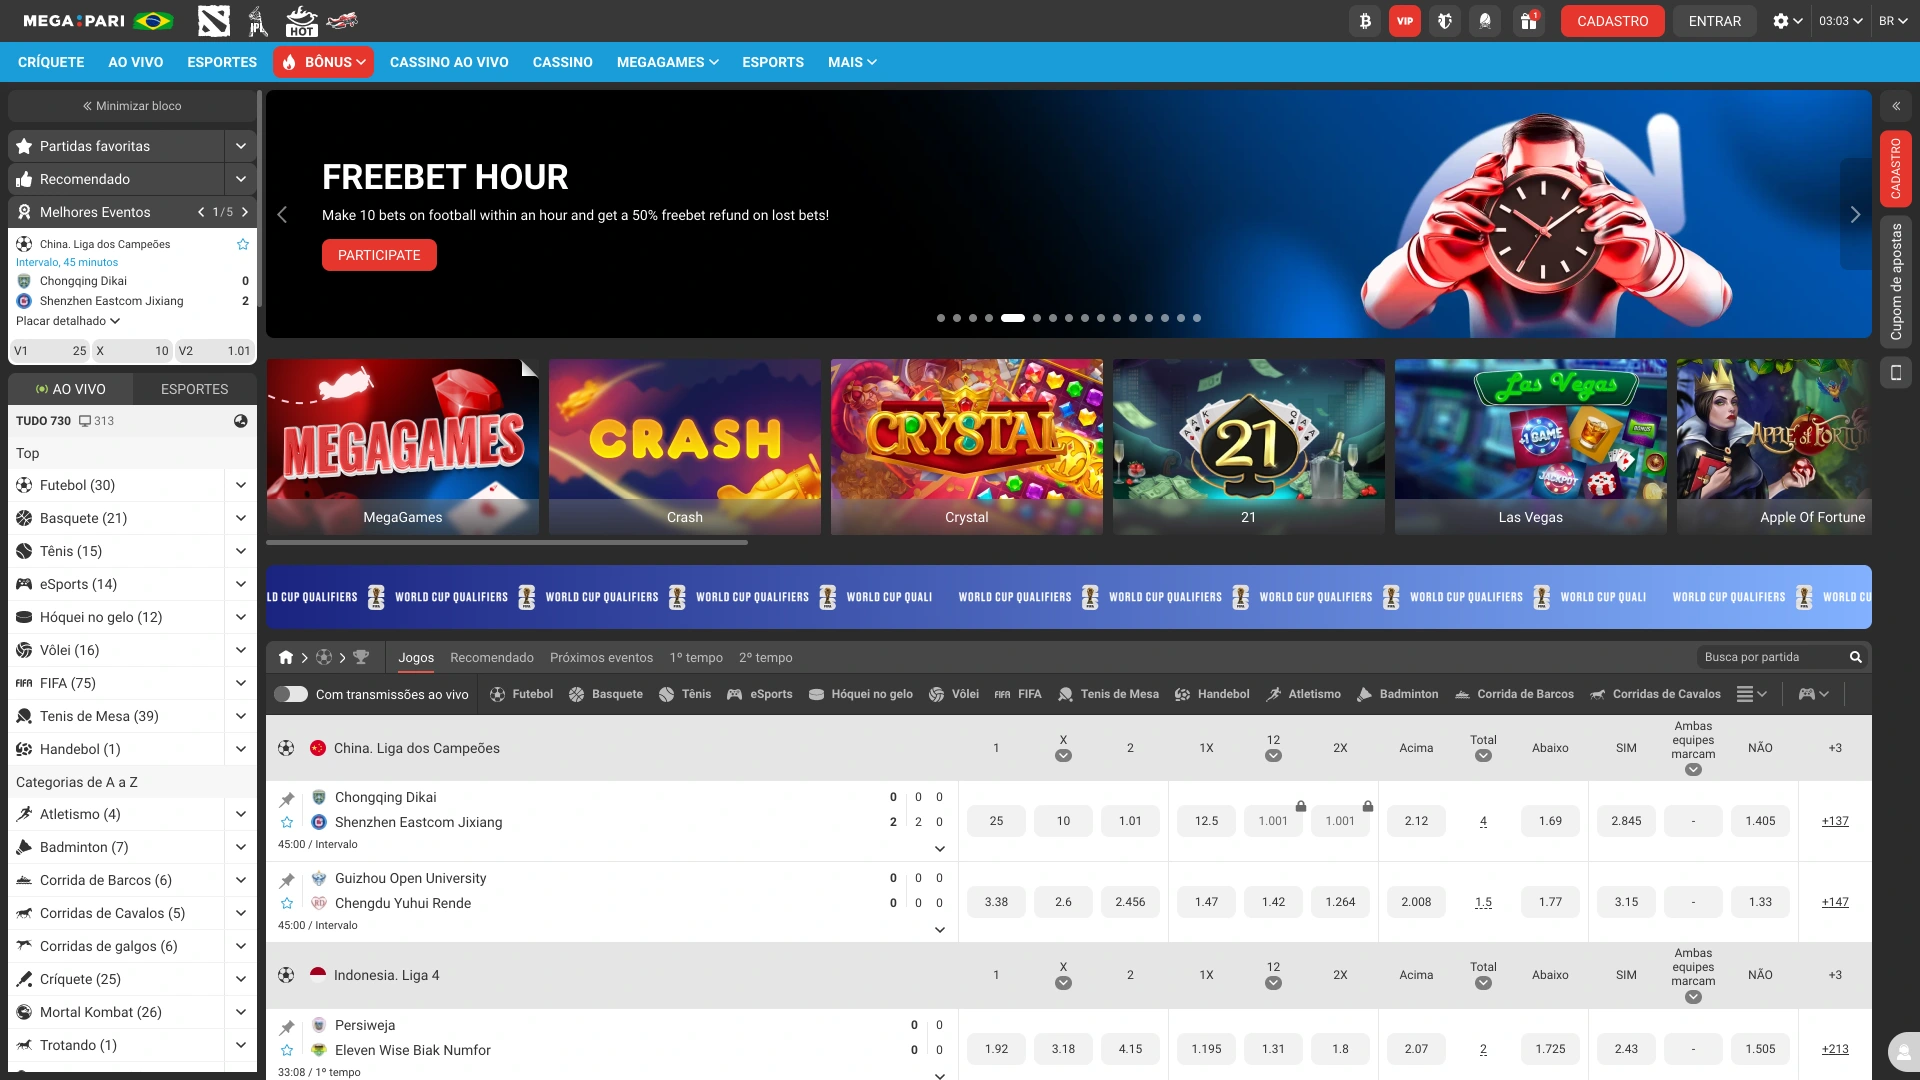Open the Bitcoin payments icon

(1365, 20)
